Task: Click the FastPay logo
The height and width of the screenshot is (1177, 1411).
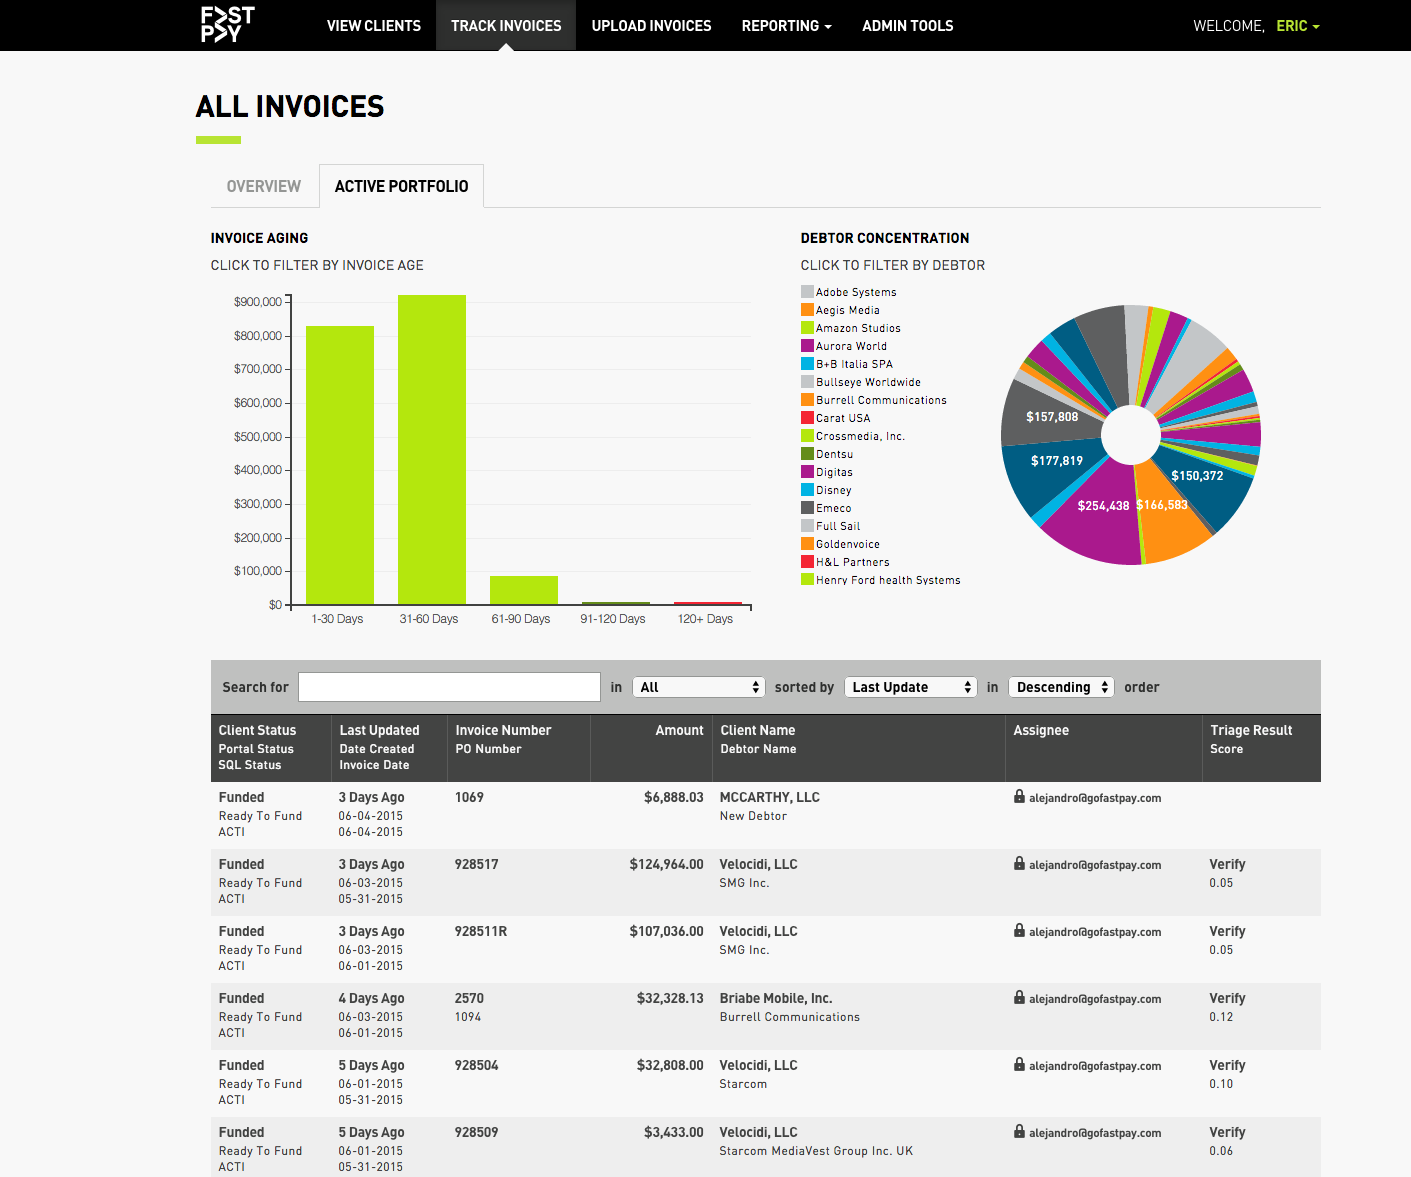Action: [x=228, y=25]
